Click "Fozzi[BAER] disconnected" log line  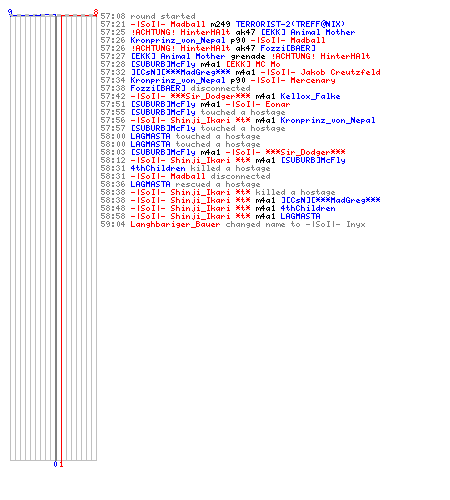click(x=175, y=88)
